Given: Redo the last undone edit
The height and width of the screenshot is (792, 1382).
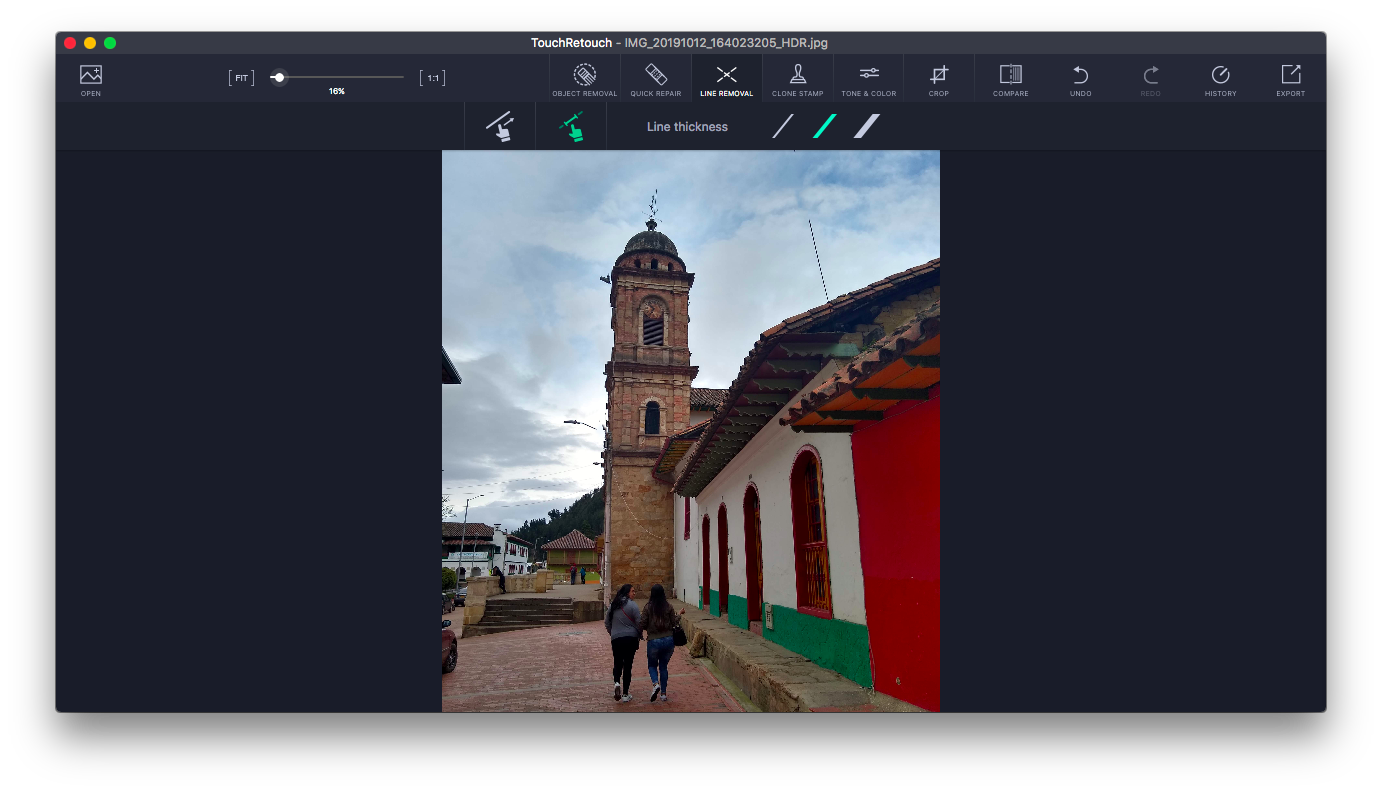Looking at the screenshot, I should [1151, 79].
